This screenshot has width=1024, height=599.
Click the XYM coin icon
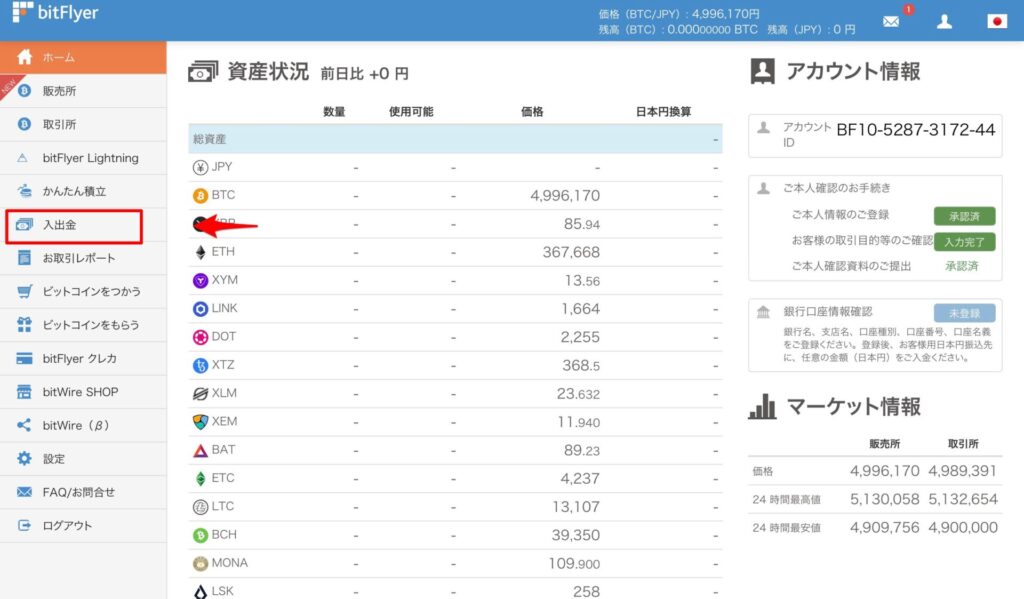[200, 280]
